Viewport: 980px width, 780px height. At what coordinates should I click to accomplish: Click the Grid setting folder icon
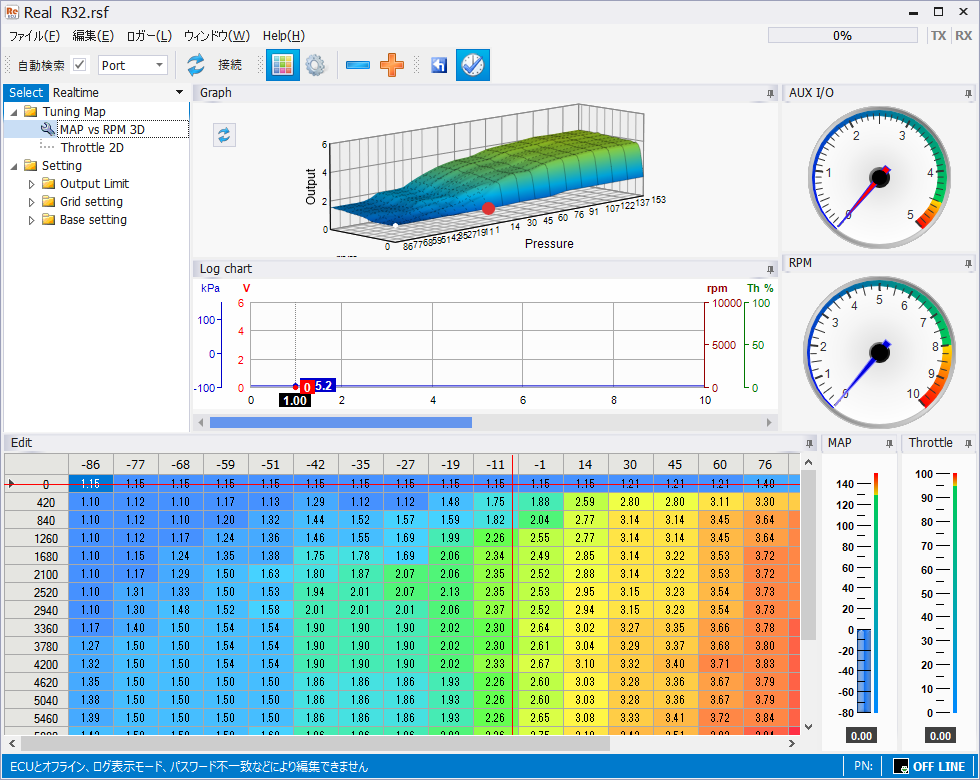(x=49, y=202)
